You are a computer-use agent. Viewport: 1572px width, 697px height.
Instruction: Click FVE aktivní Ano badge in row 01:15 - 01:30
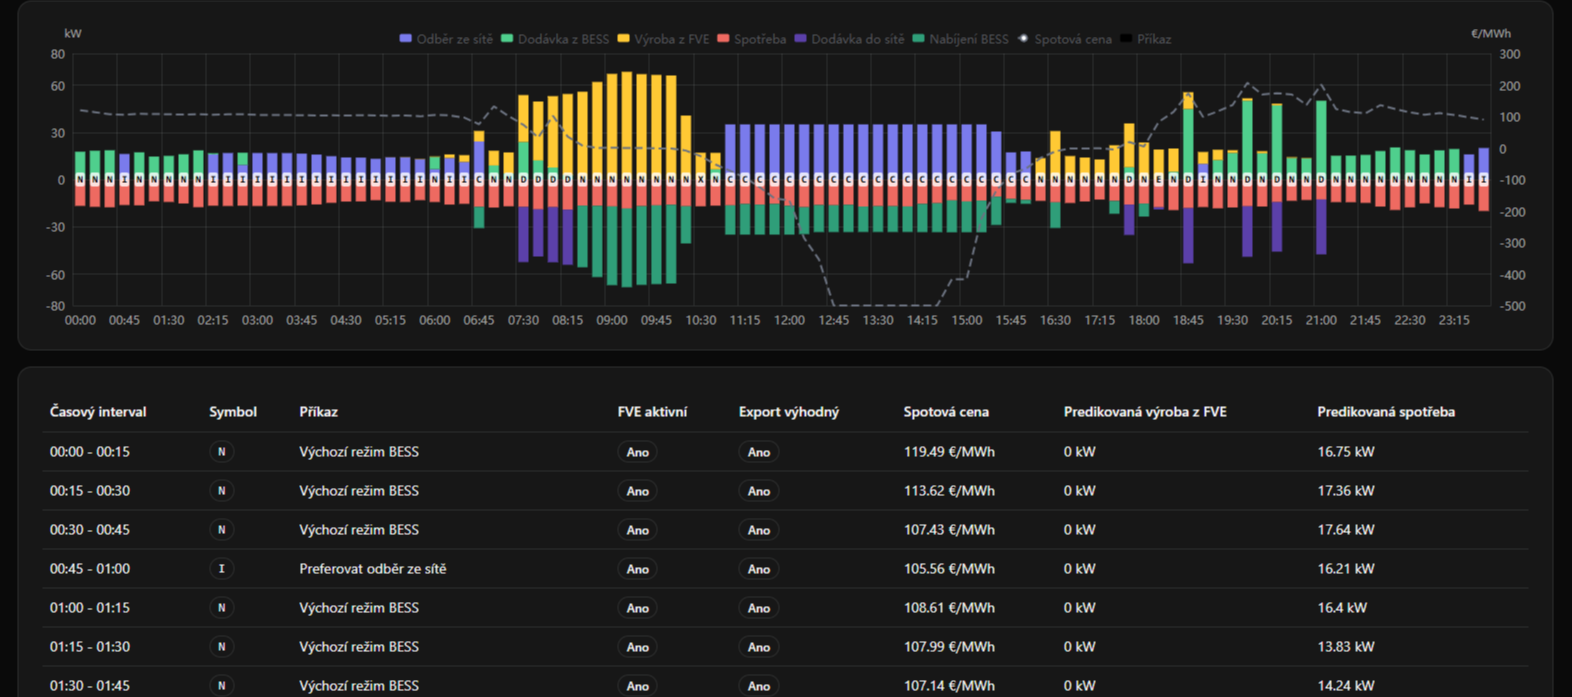(x=637, y=647)
